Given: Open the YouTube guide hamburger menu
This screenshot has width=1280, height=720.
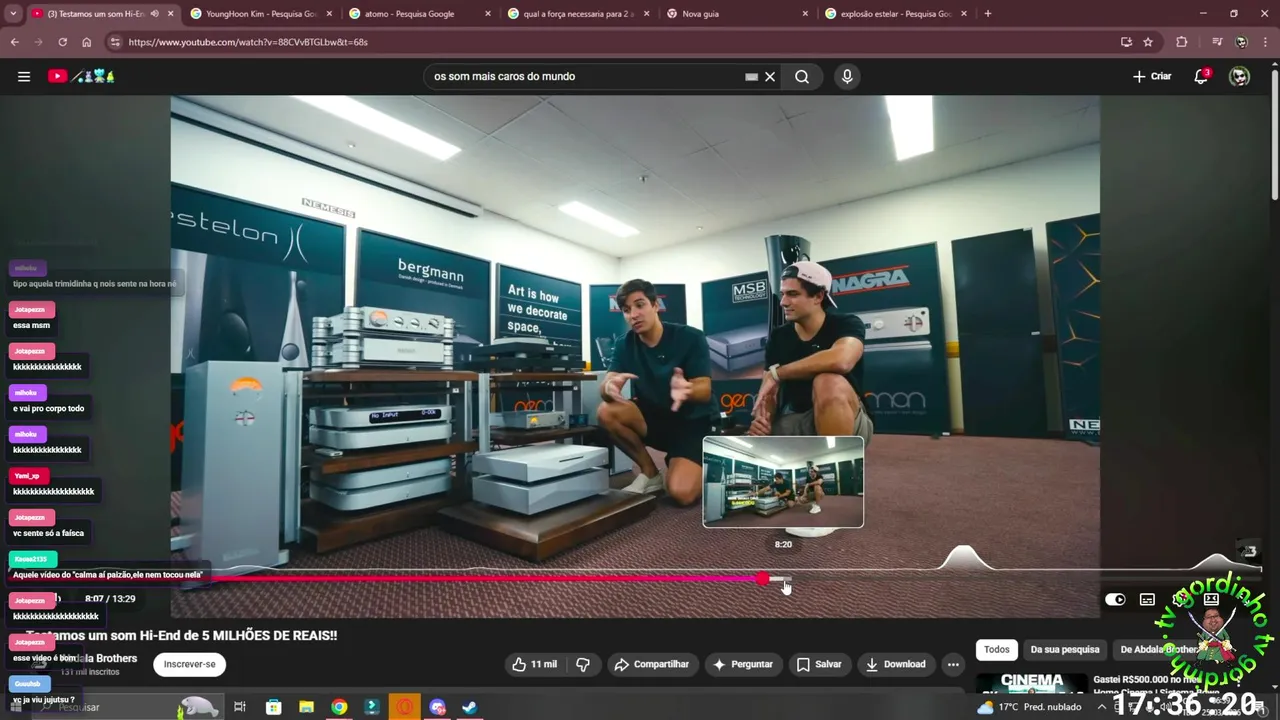Looking at the screenshot, I should click(x=24, y=76).
